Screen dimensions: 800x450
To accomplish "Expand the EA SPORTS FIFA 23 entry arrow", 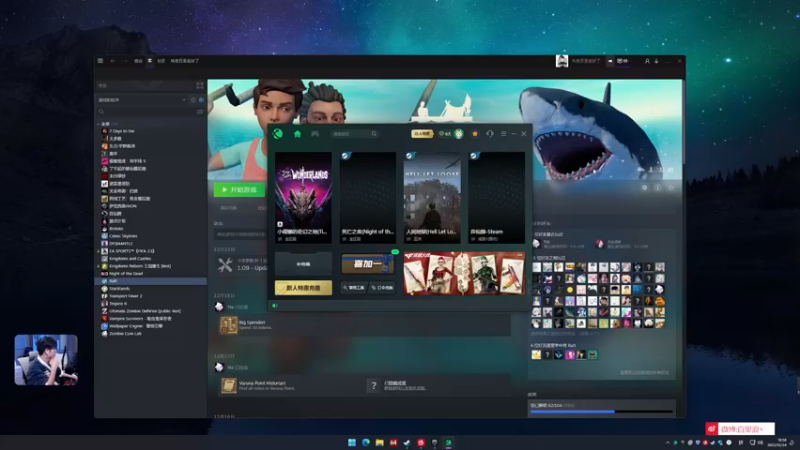I will coord(98,251).
